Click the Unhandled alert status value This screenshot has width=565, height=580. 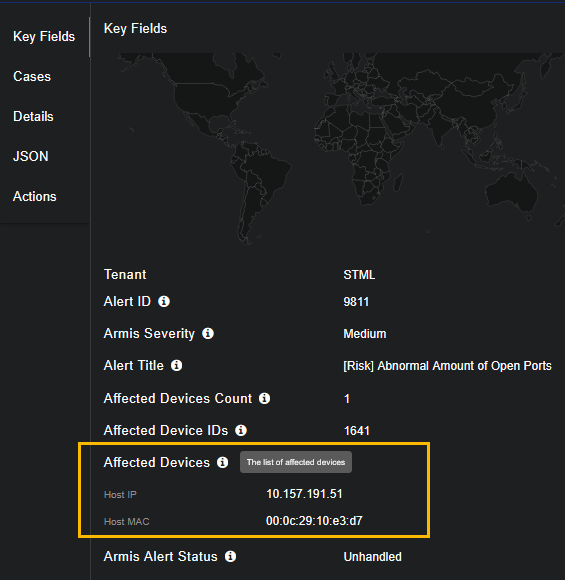pyautogui.click(x=373, y=557)
